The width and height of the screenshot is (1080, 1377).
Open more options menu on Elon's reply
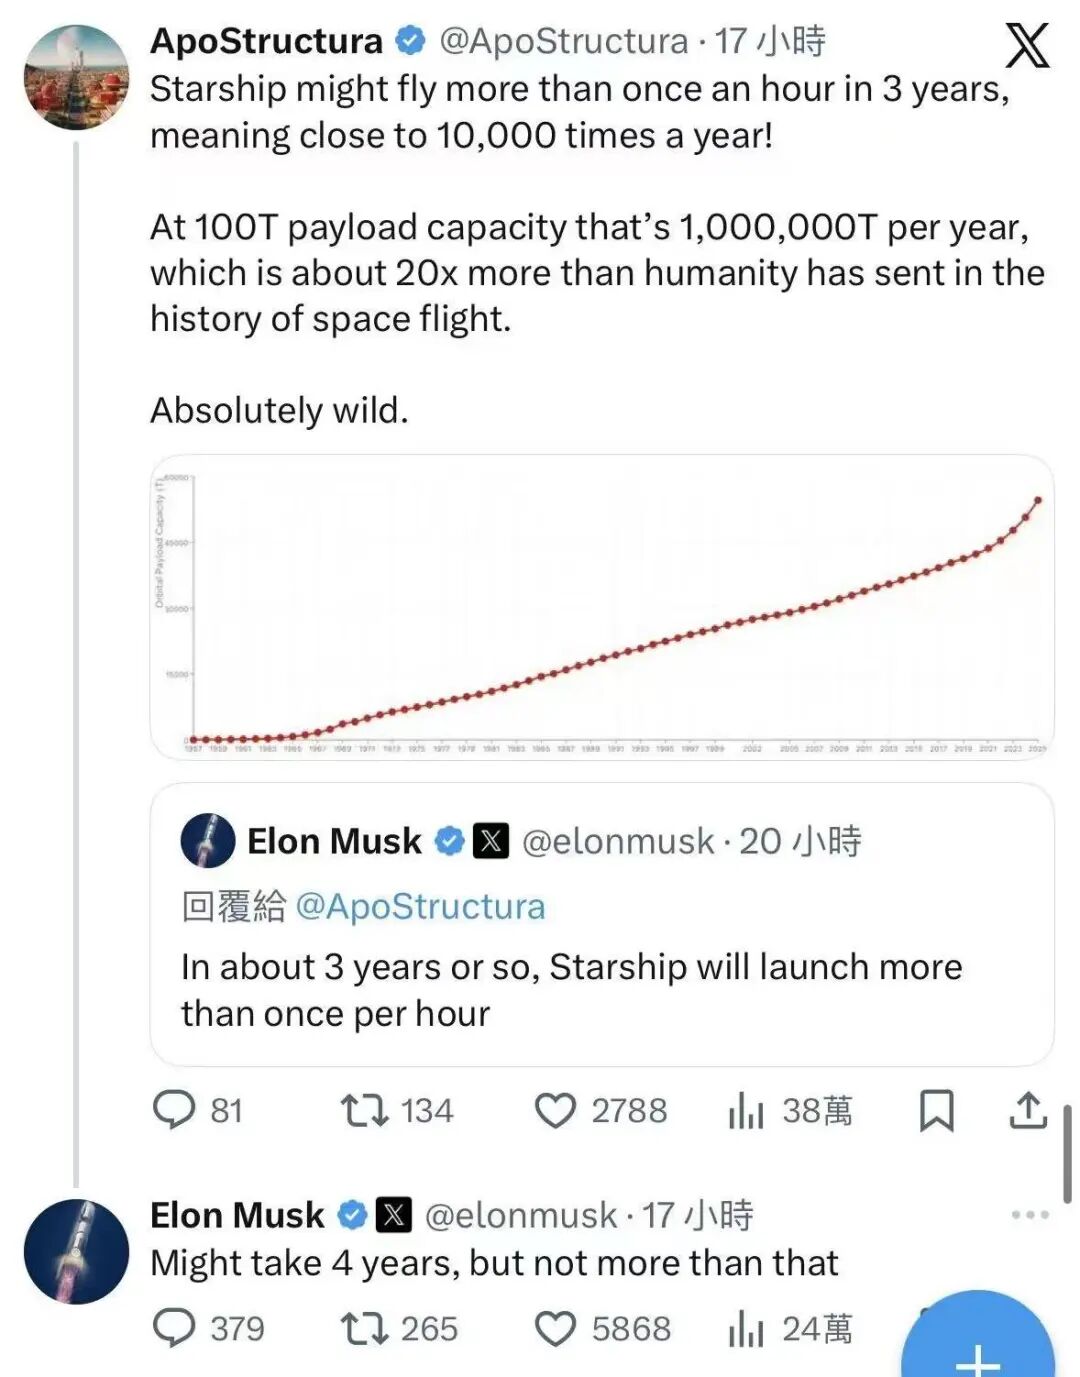pyautogui.click(x=1030, y=1215)
